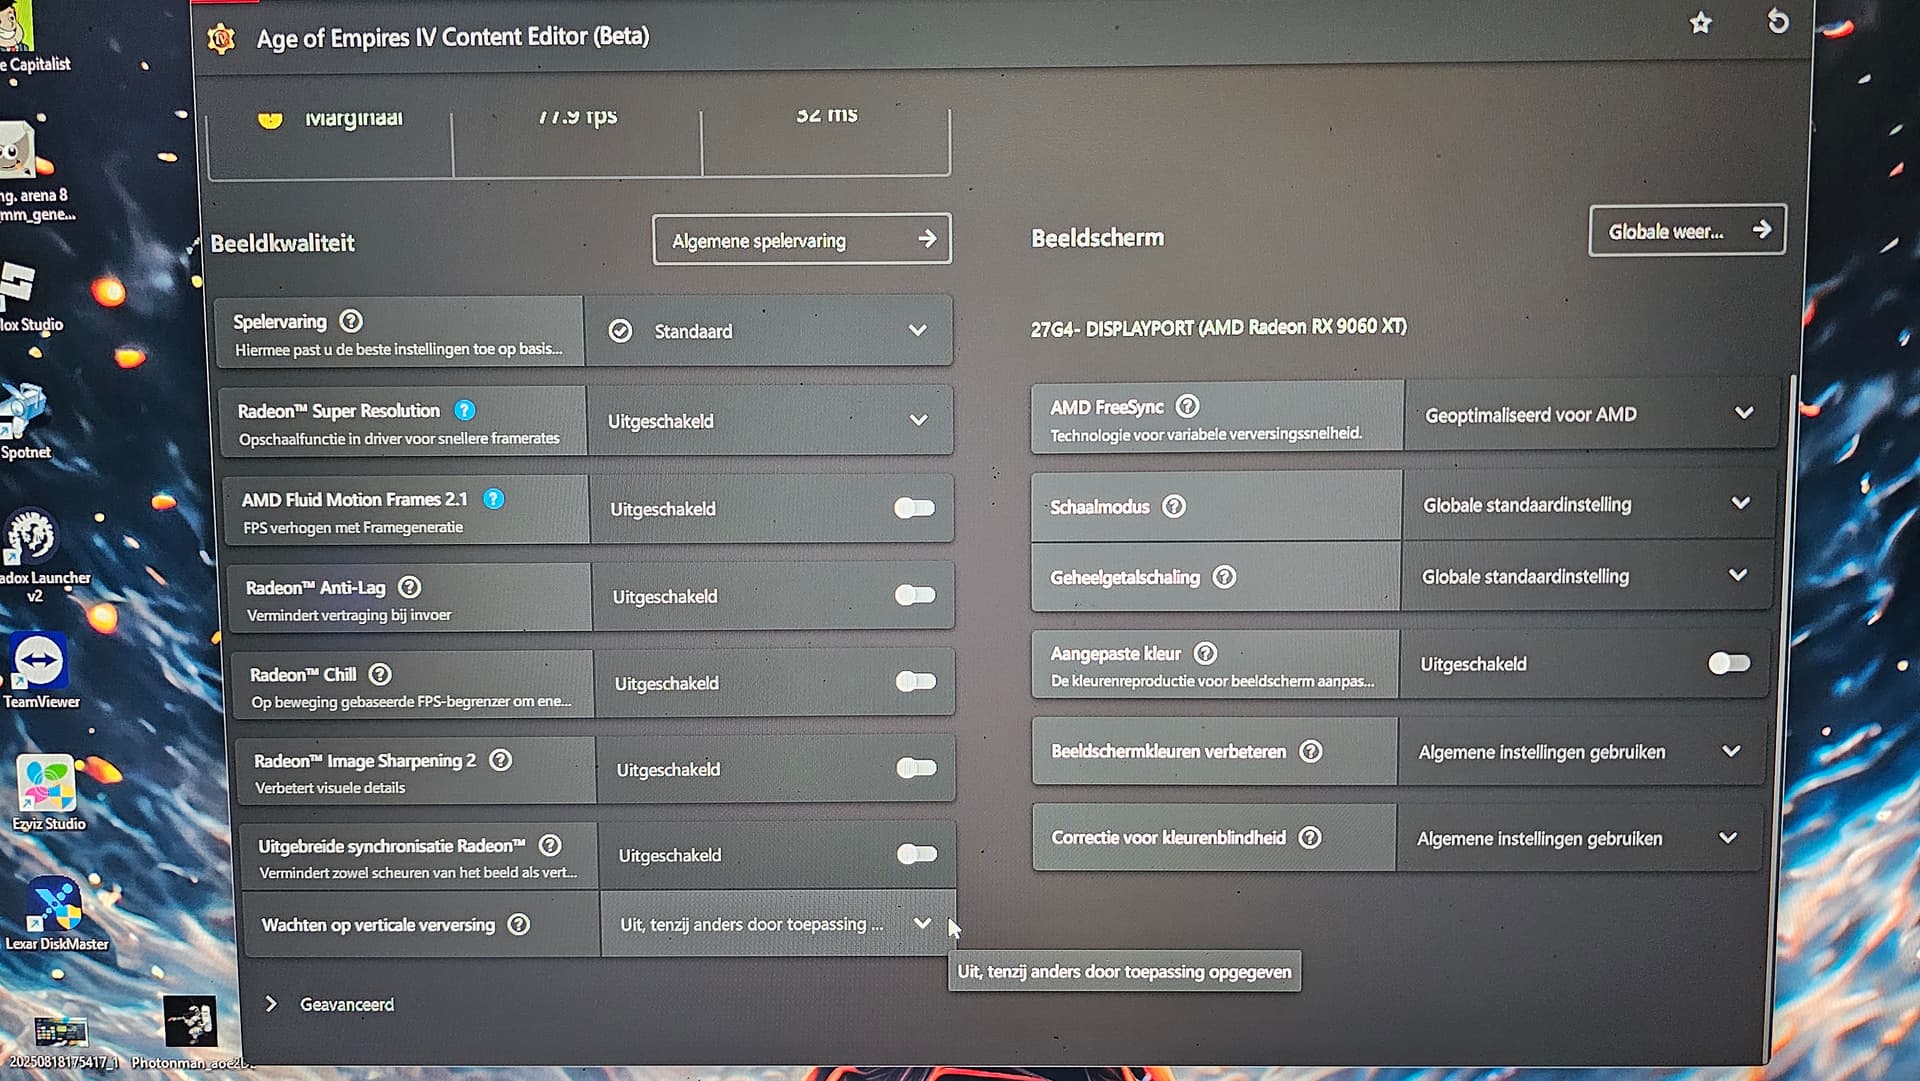
Task: Open help for AMD Fluid Motion Frames 2.1
Action: click(494, 498)
